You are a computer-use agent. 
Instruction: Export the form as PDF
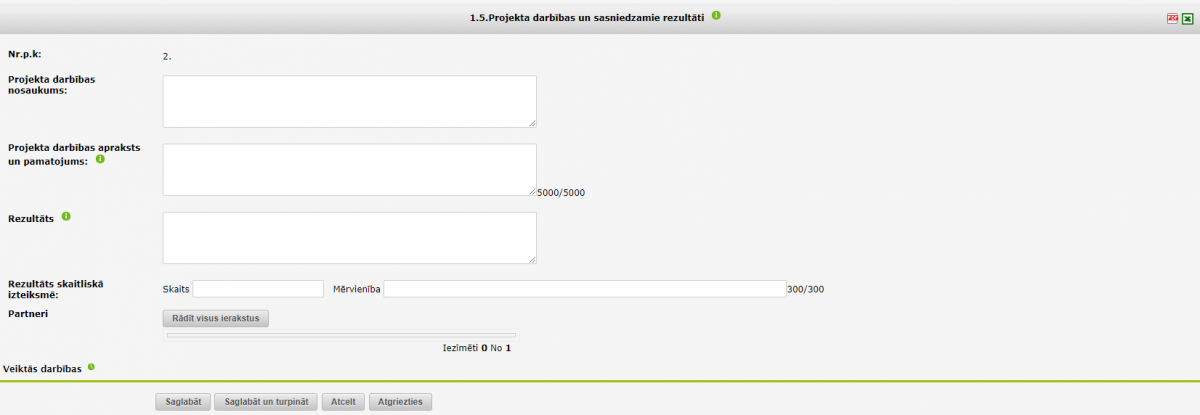tap(1172, 18)
